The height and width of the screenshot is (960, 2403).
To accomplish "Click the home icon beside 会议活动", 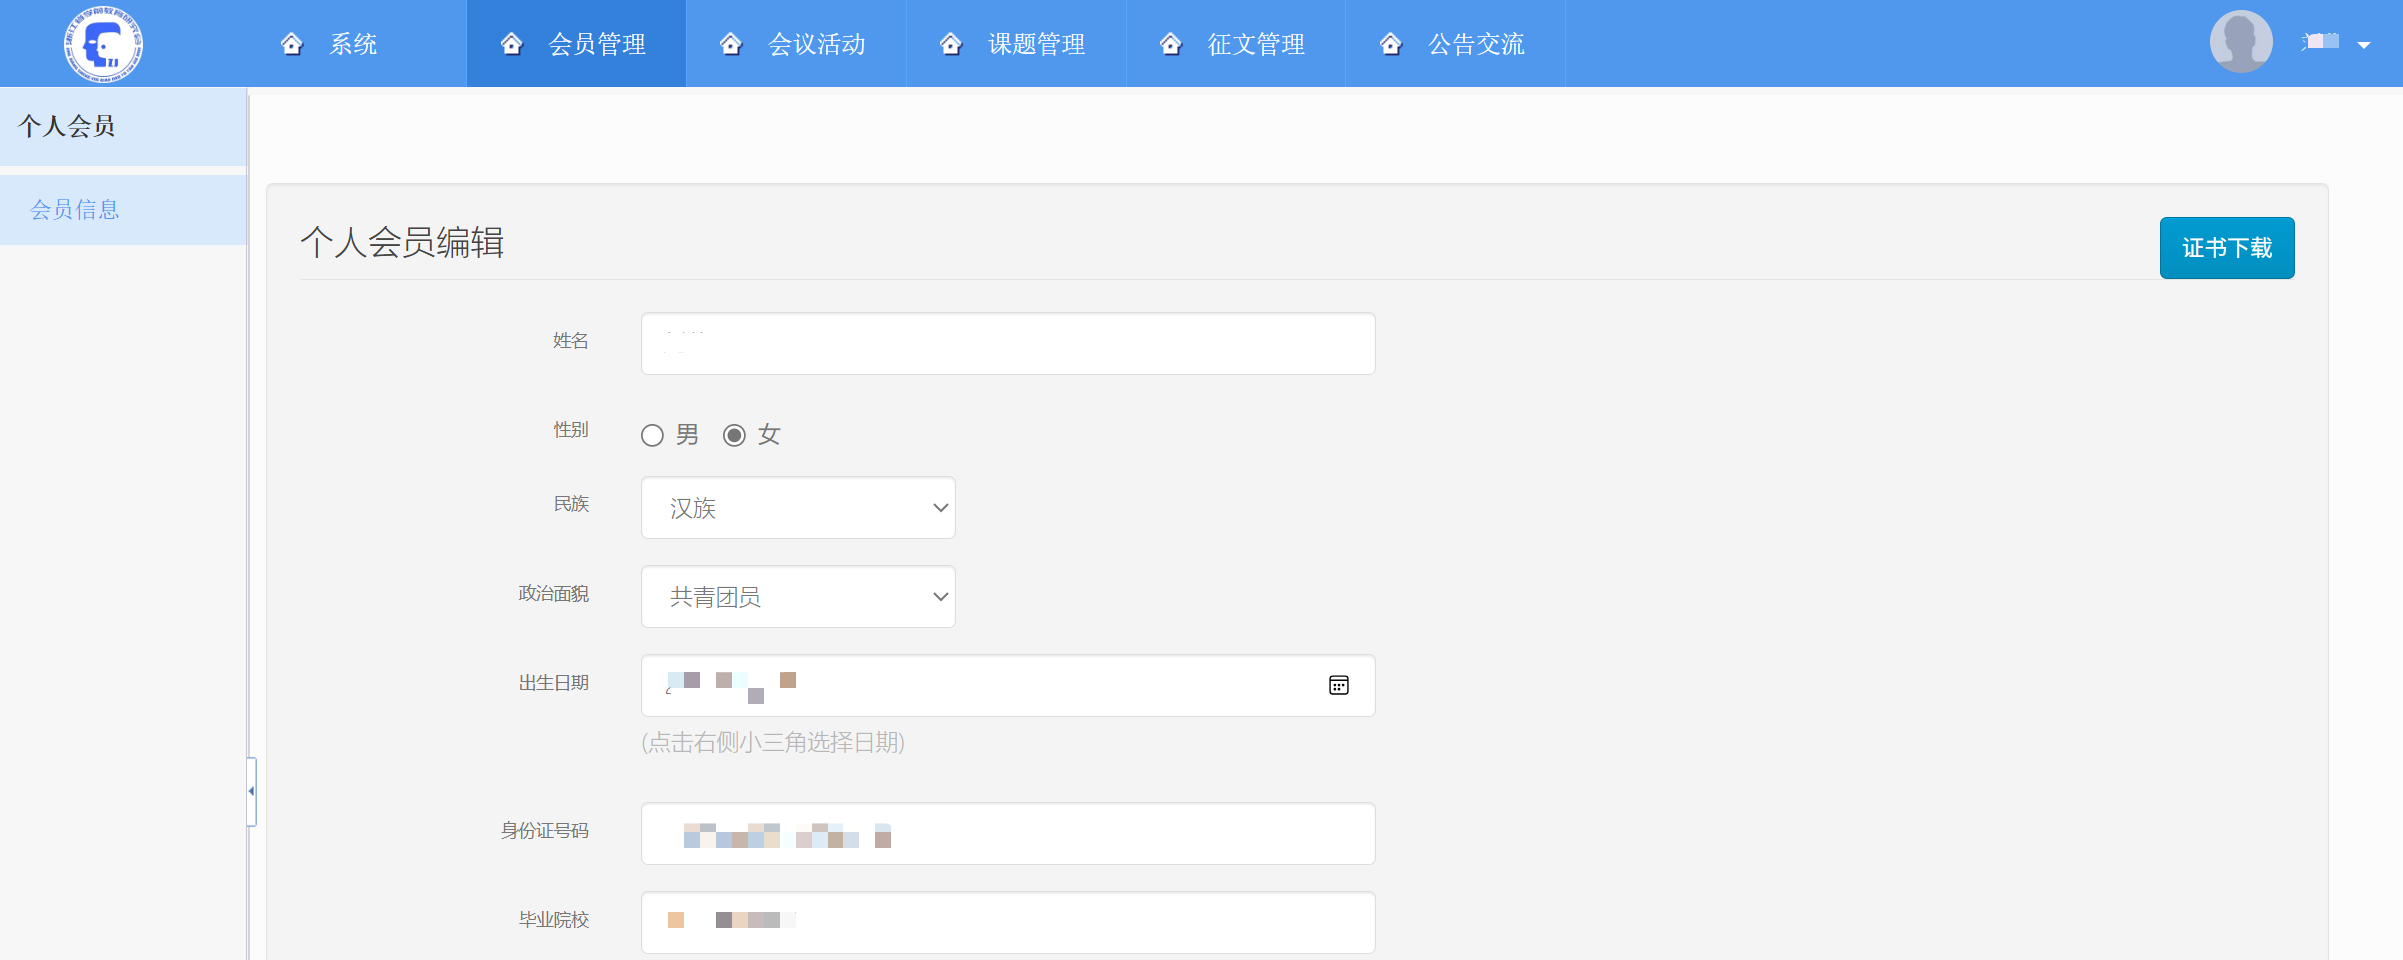I will coord(731,43).
